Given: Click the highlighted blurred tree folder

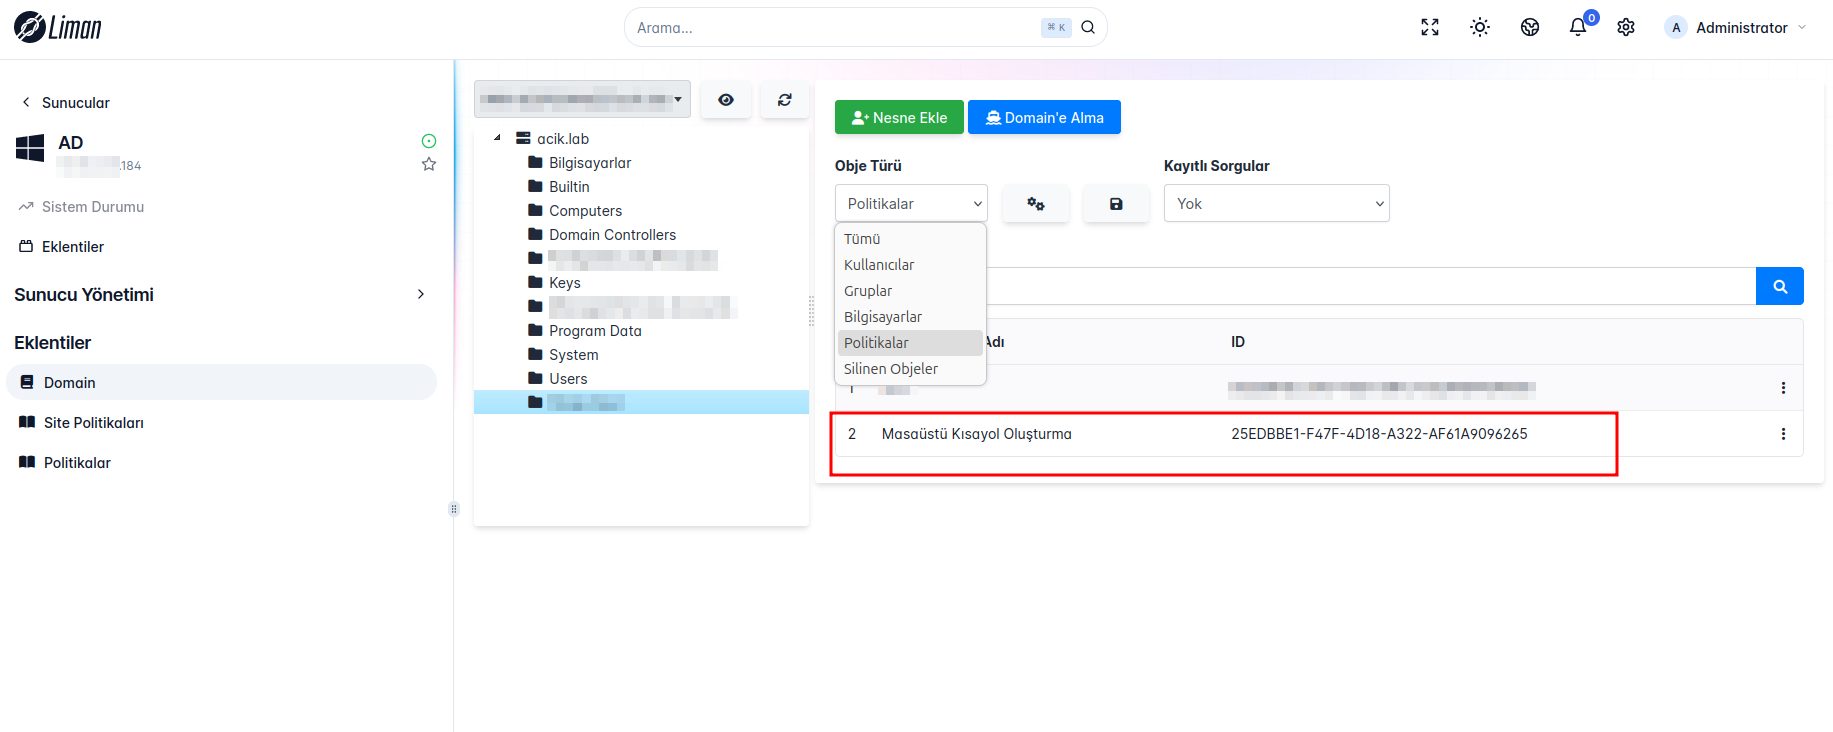Looking at the screenshot, I should [641, 402].
